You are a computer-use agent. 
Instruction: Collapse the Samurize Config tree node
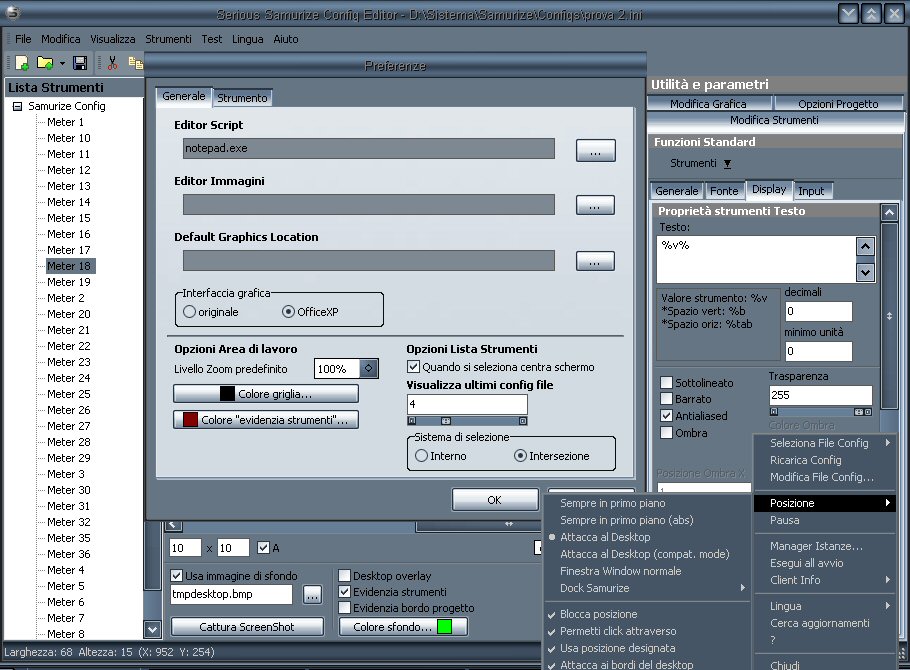[x=17, y=106]
